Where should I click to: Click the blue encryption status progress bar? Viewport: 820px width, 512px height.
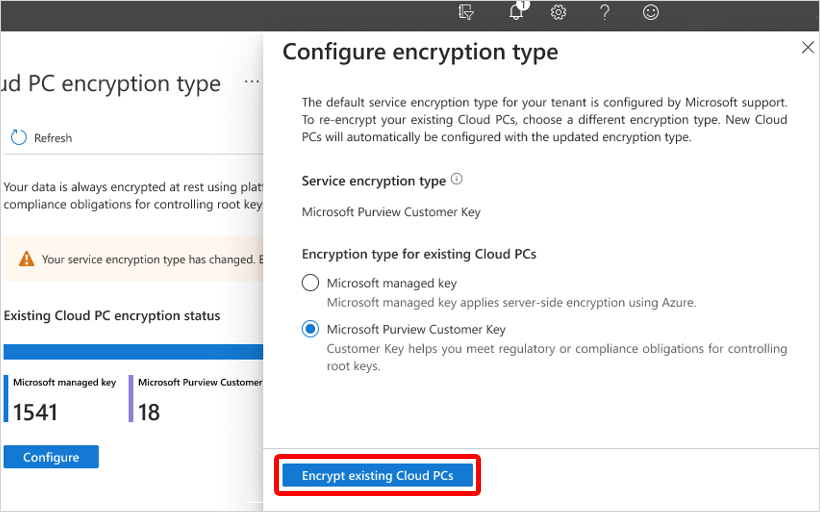133,352
